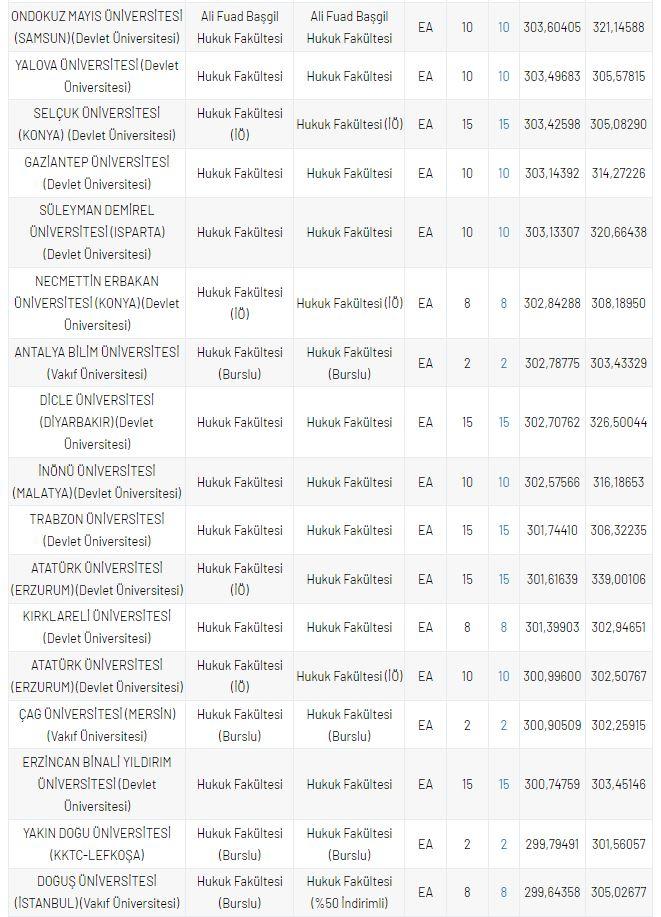Click blue 2 link in Çağ Üniversitesi row
The height and width of the screenshot is (917, 661).
pos(504,725)
